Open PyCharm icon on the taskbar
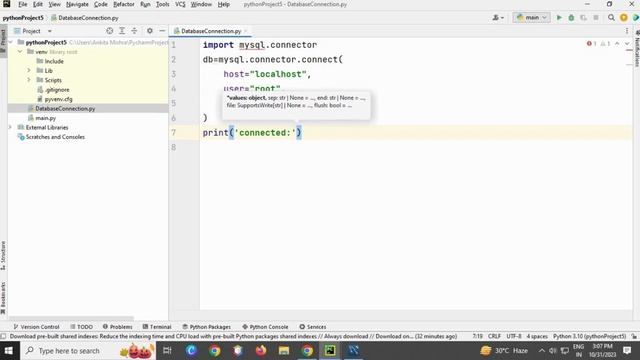The width and height of the screenshot is (640, 360). coord(330,351)
